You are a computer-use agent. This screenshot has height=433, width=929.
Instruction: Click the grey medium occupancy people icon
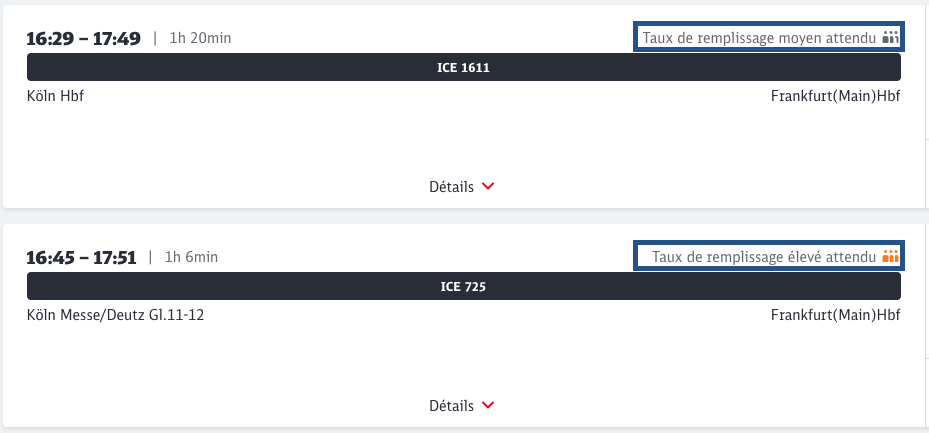(x=892, y=38)
